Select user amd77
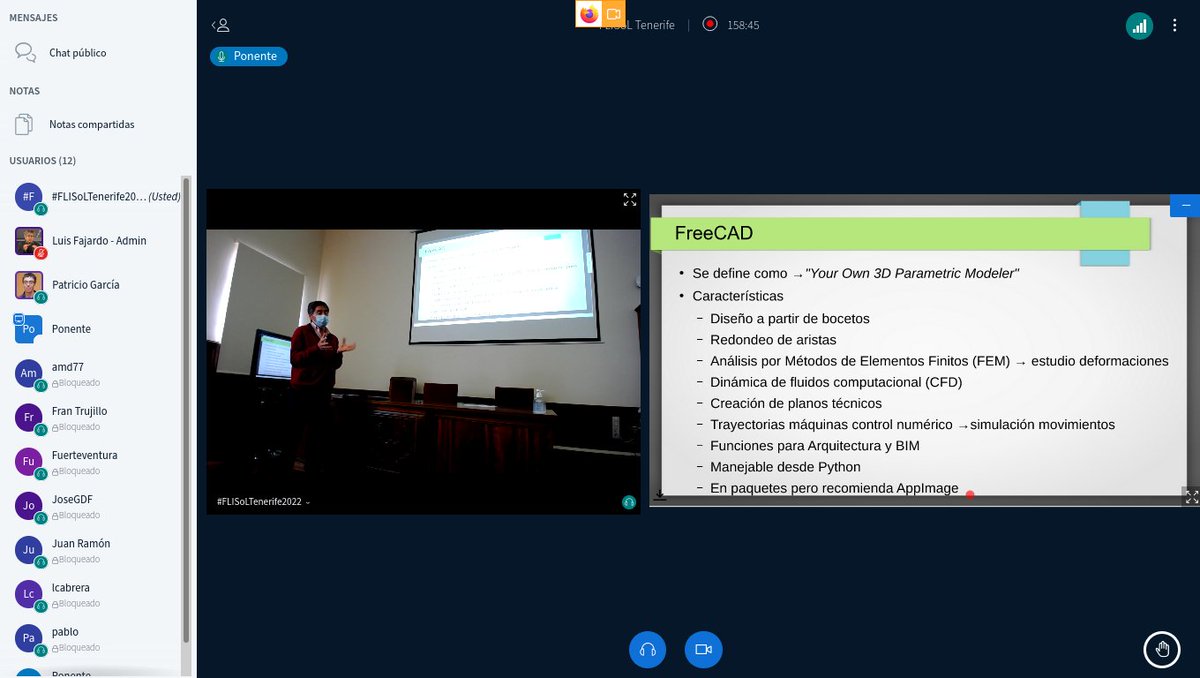The width and height of the screenshot is (1200, 678). click(95, 374)
